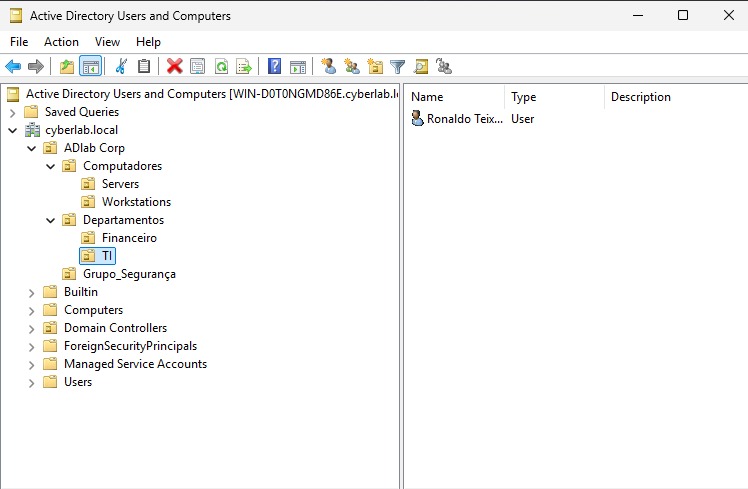Image resolution: width=748 pixels, height=489 pixels.
Task: Open the Action menu
Action: [x=61, y=42]
